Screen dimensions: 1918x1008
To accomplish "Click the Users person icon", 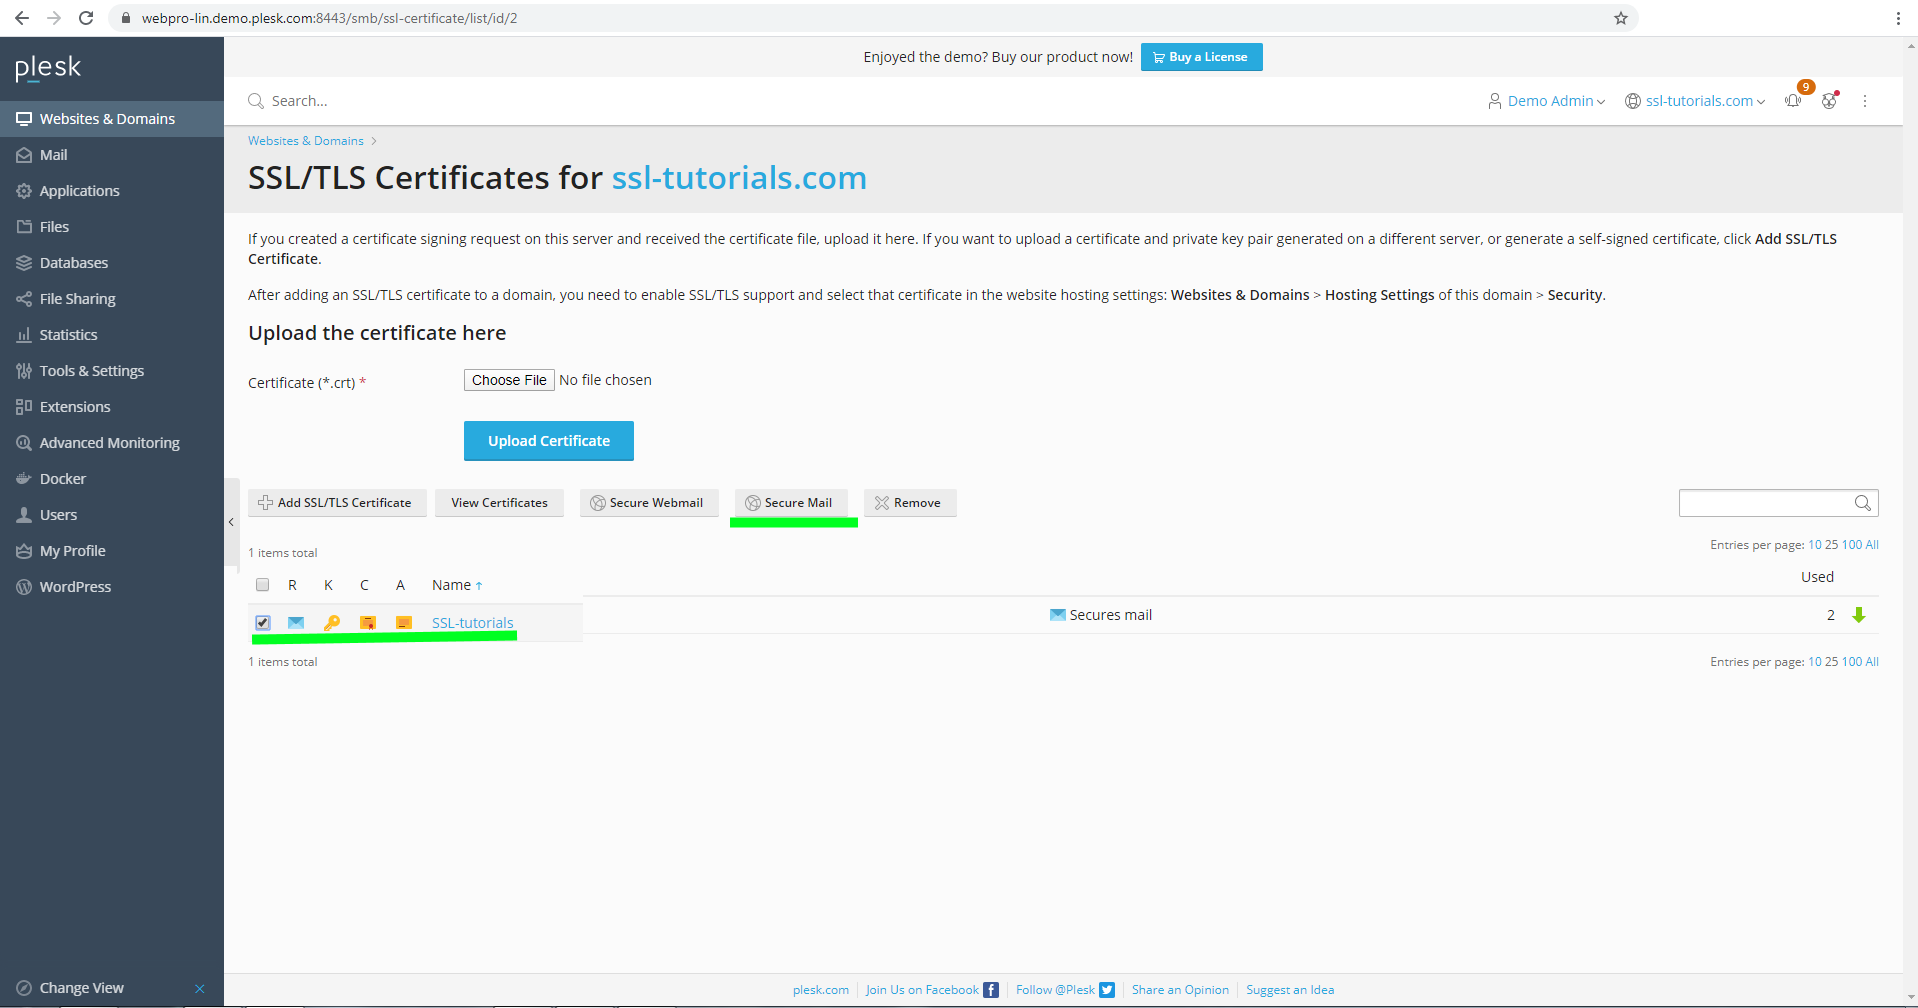I will [x=24, y=515].
